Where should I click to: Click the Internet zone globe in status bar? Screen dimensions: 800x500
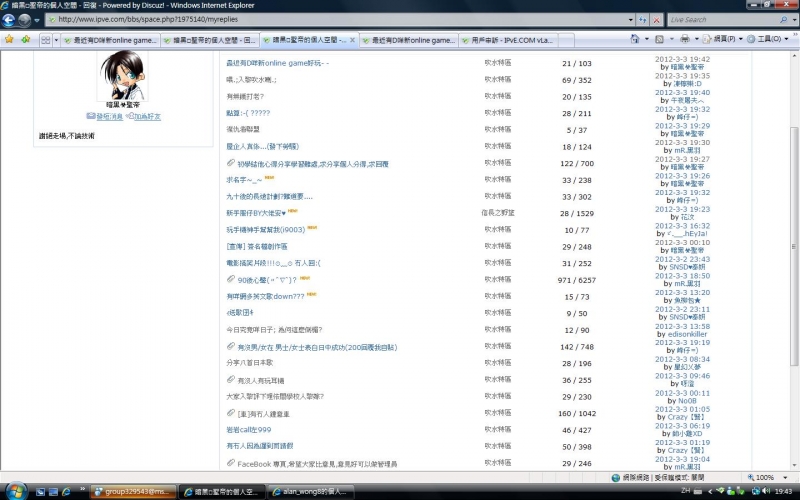tap(616, 478)
